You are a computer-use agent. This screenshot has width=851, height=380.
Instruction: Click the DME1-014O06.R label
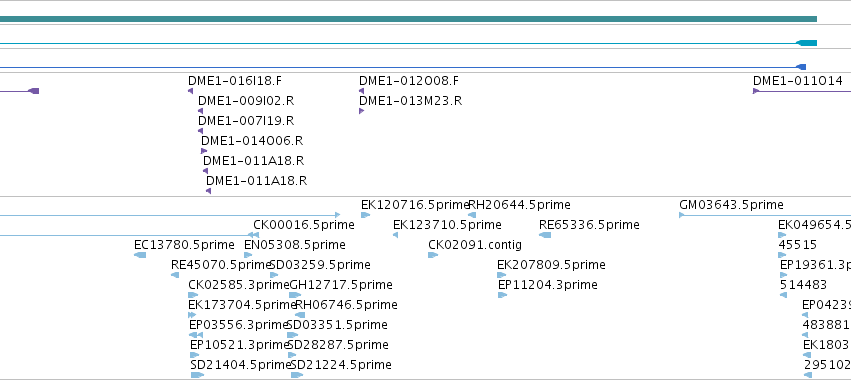click(x=252, y=141)
